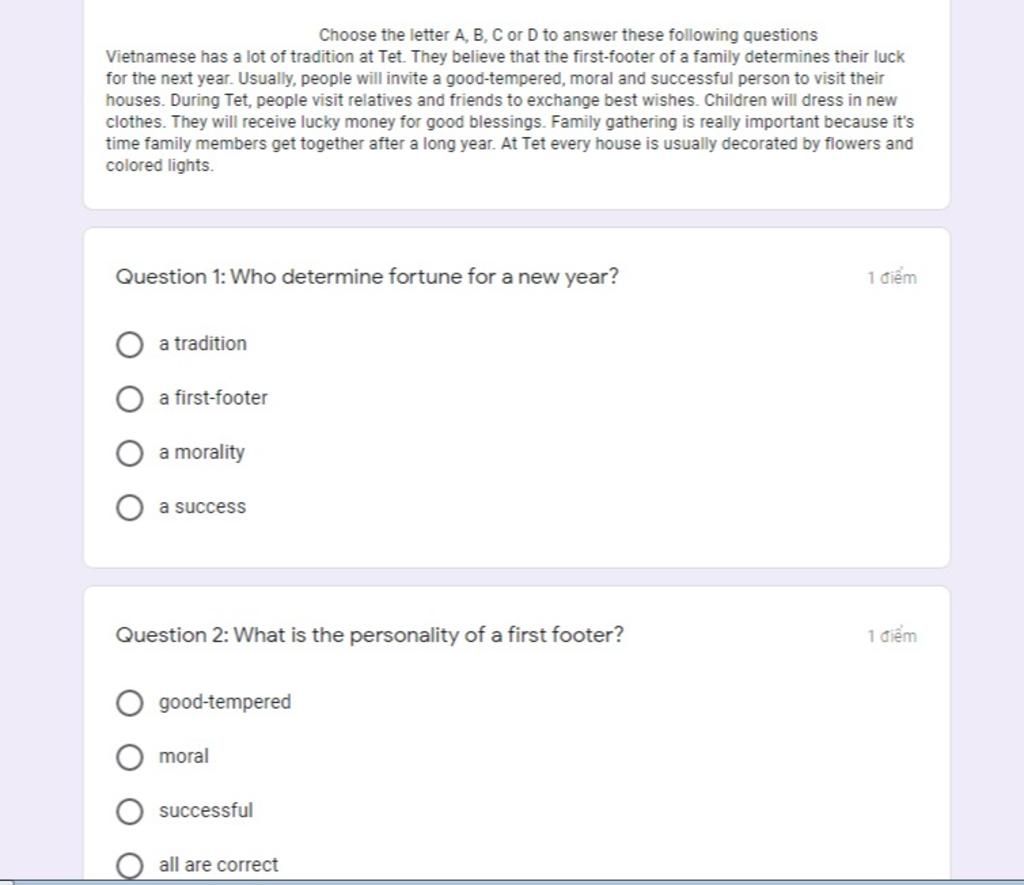Viewport: 1024px width, 885px height.
Task: Select the "all are correct" option
Action: pyautogui.click(x=129, y=865)
